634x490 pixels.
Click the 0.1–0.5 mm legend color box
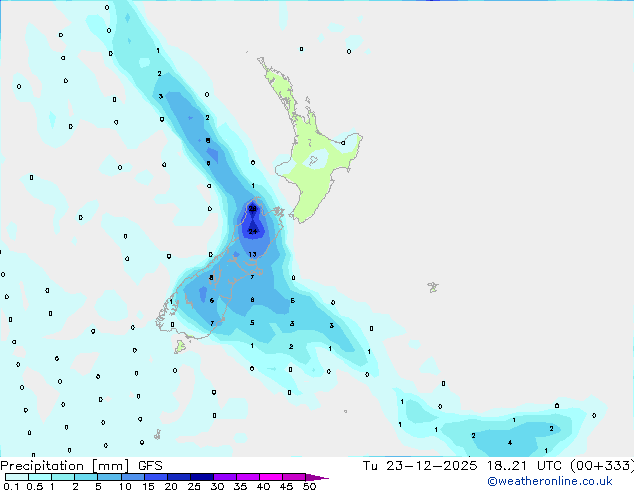tap(17, 477)
